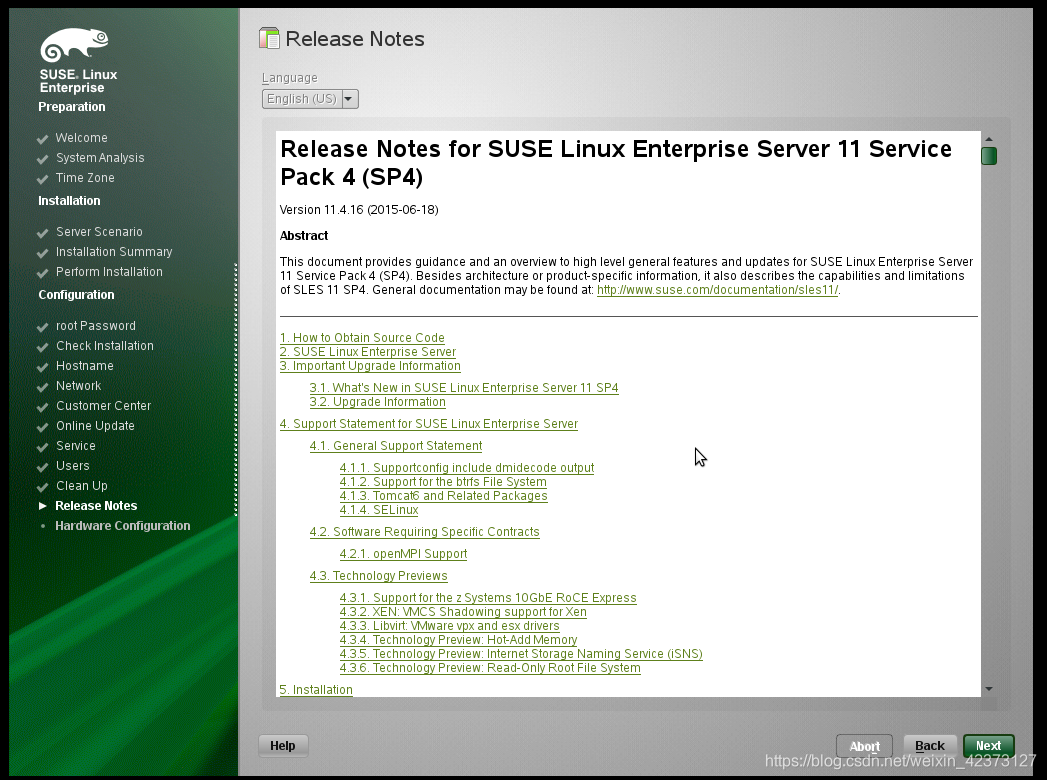Viewport: 1047px width, 780px height.
Task: Open '4.3.2. XEN: VMCS Shadowing' link
Action: click(463, 612)
